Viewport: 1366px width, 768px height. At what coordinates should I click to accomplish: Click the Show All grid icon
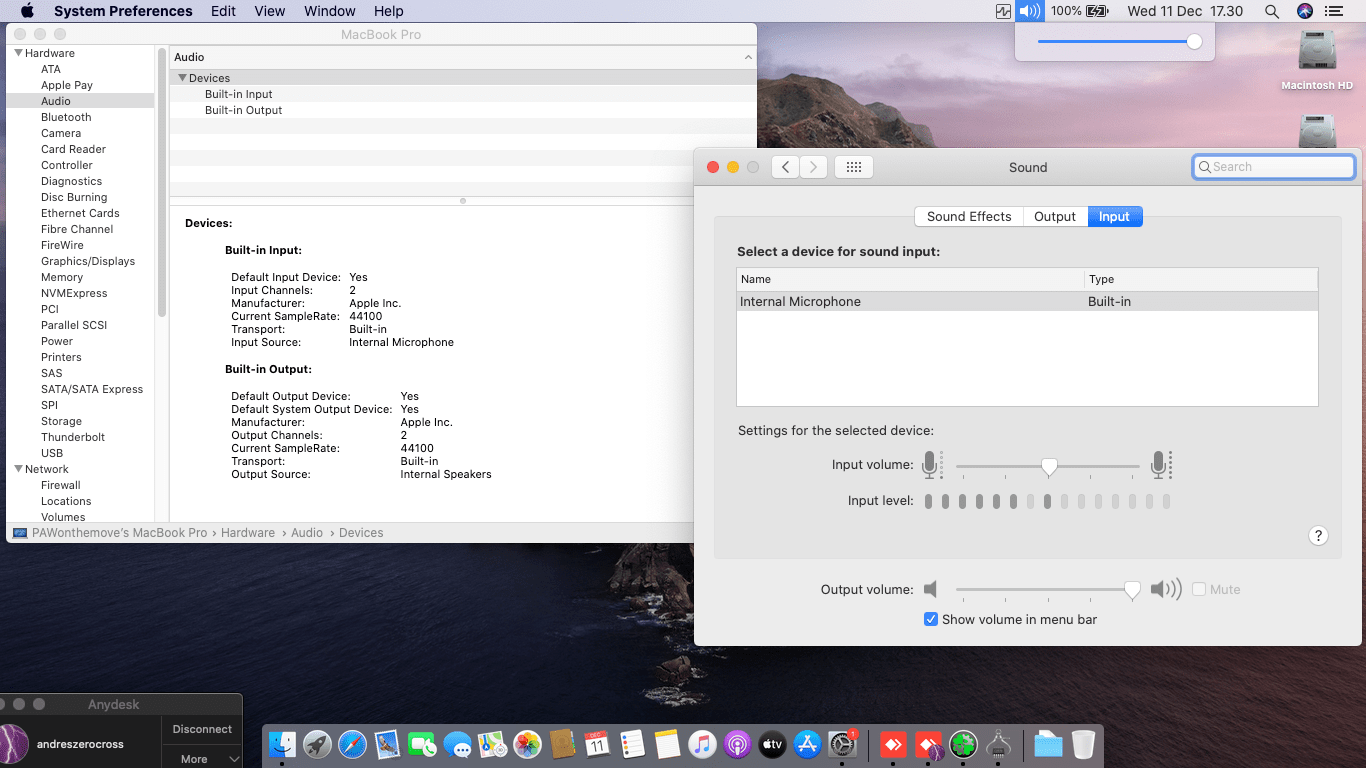pos(853,167)
